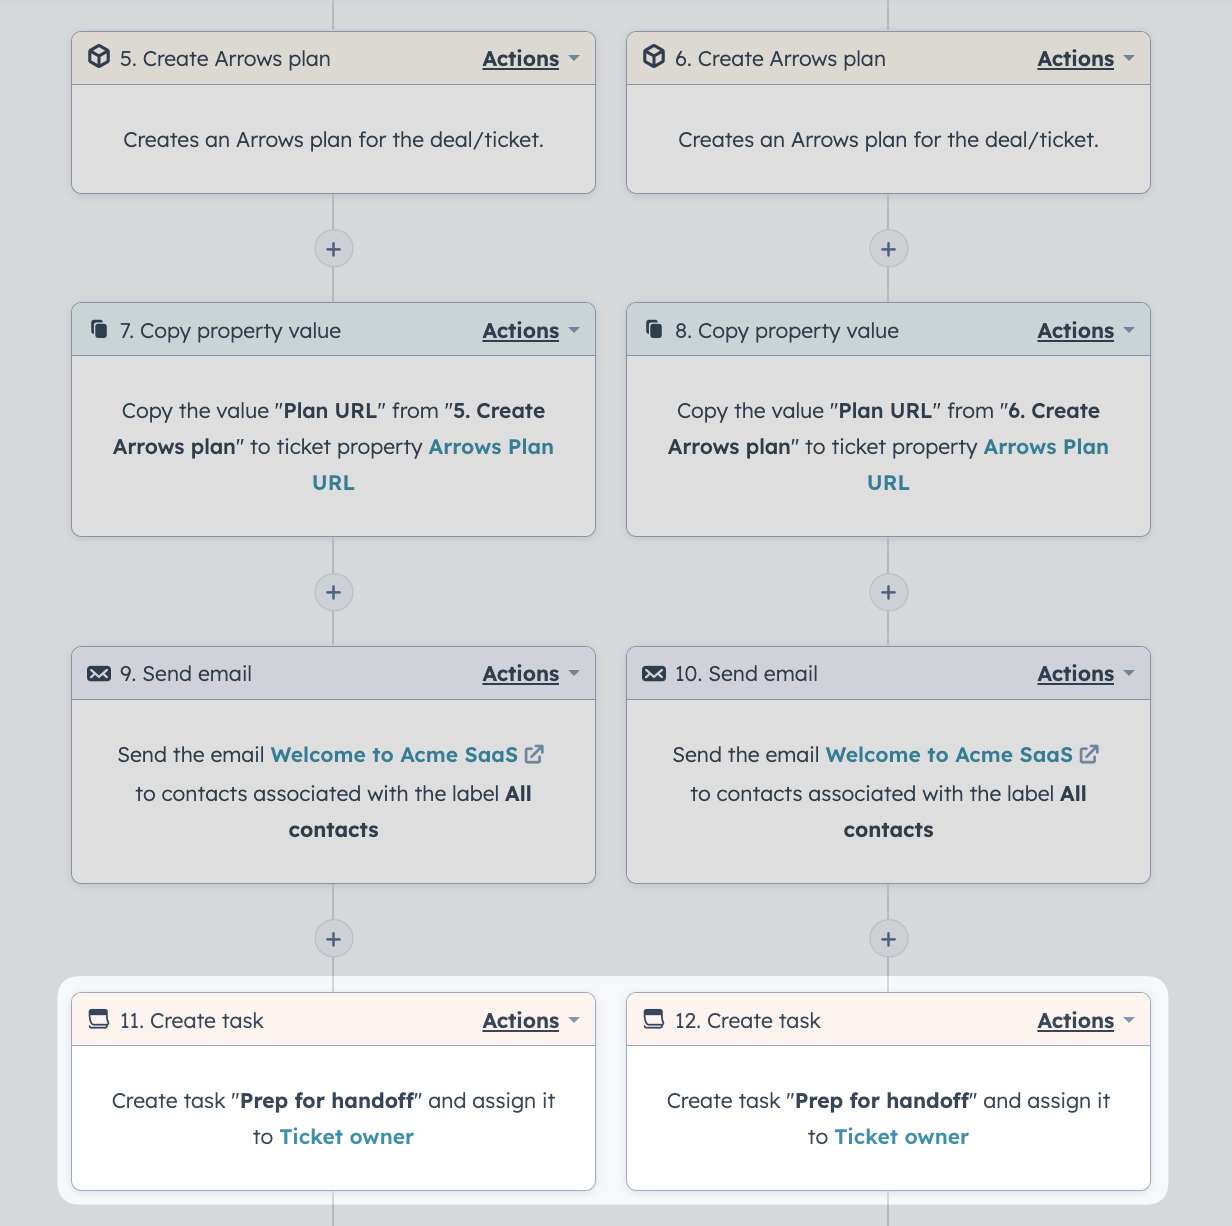The image size is (1232, 1226).
Task: Click the envelope icon on step 10
Action: [x=654, y=673]
